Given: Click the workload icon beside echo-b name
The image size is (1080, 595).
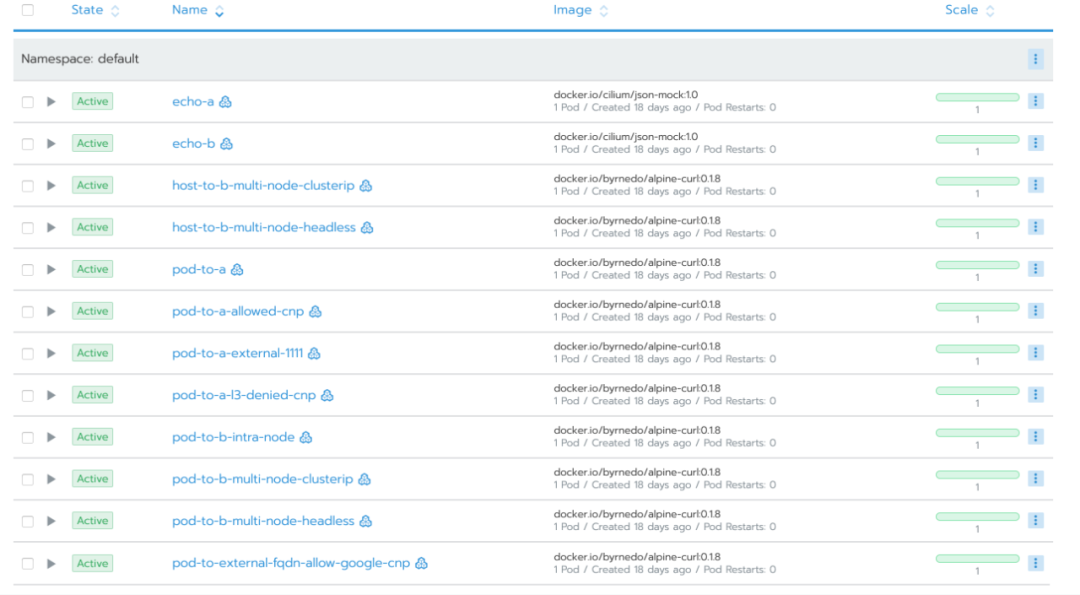Looking at the screenshot, I should pos(227,144).
